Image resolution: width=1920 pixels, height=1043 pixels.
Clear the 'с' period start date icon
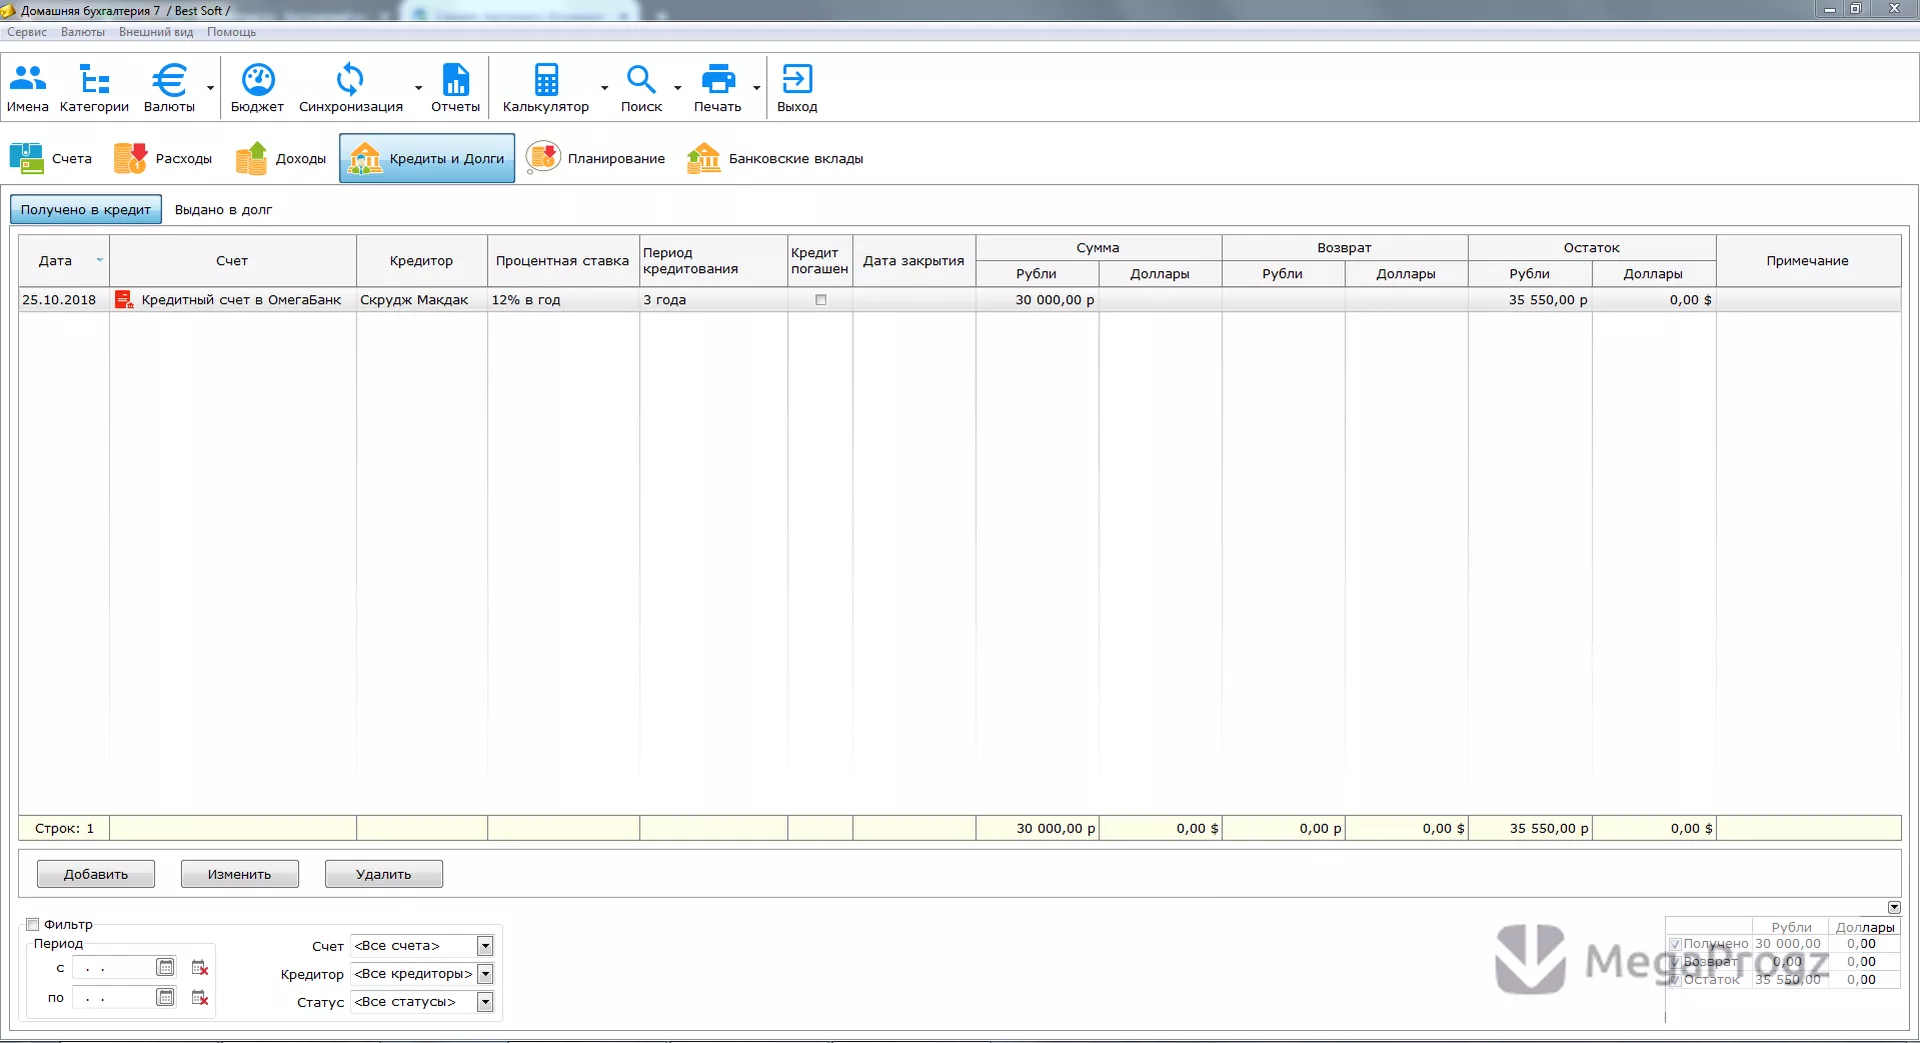(200, 968)
